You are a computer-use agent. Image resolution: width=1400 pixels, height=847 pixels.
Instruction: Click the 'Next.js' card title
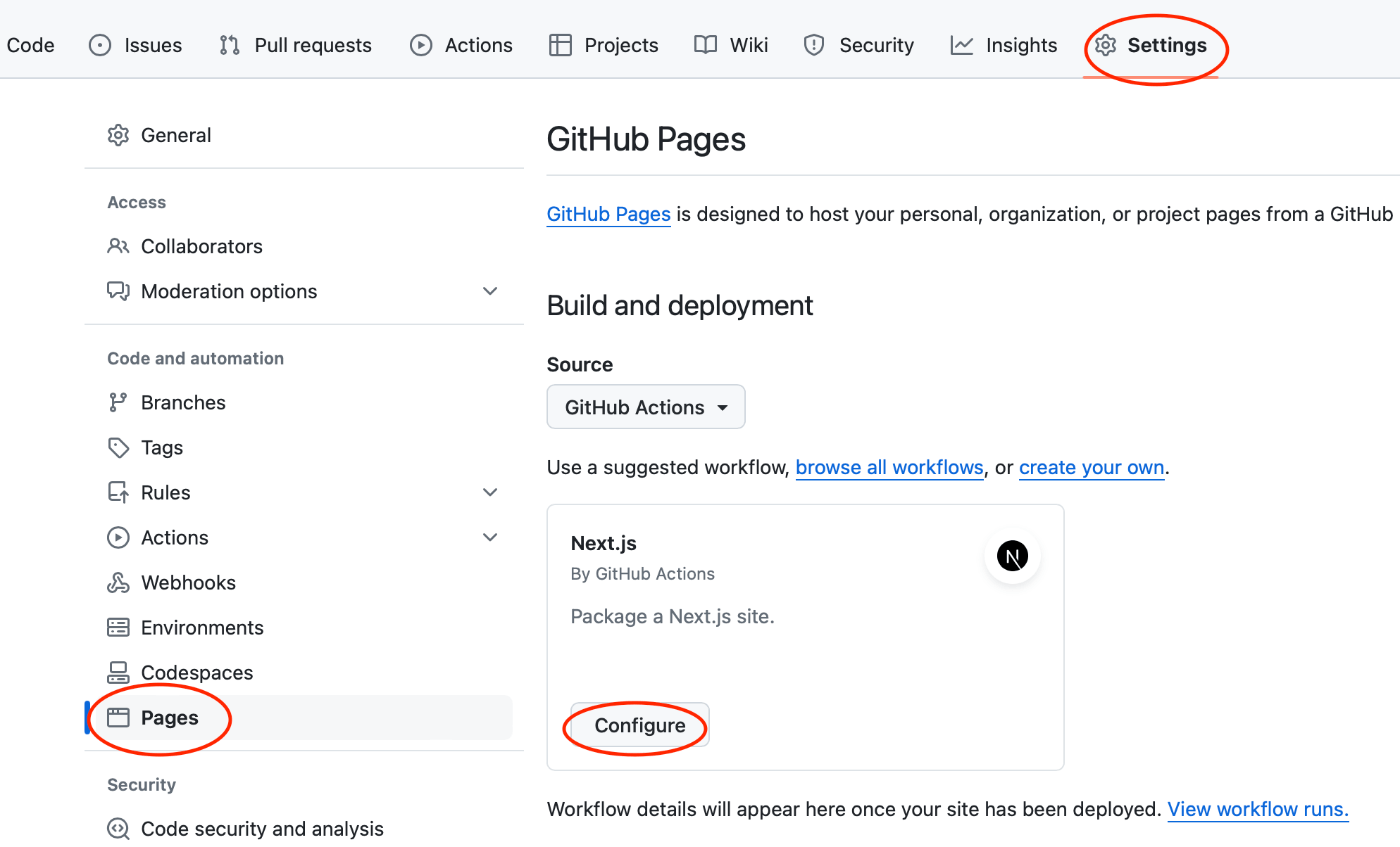603,543
